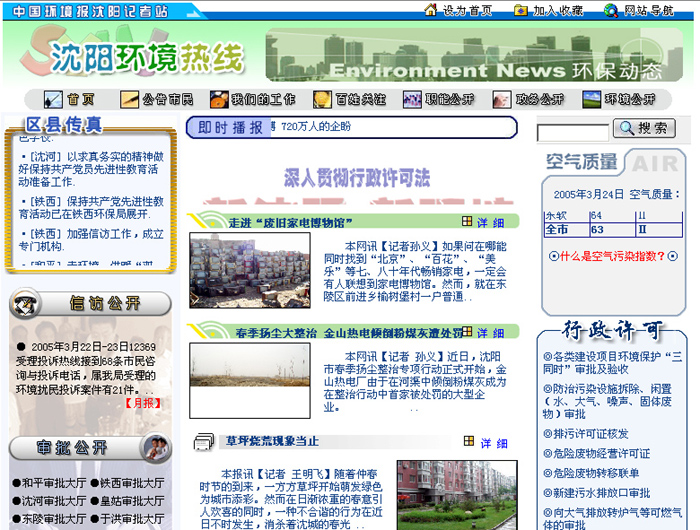Open headline 春季扬尘大整治 金山热电
The height and width of the screenshot is (530, 700).
pyautogui.click(x=349, y=333)
